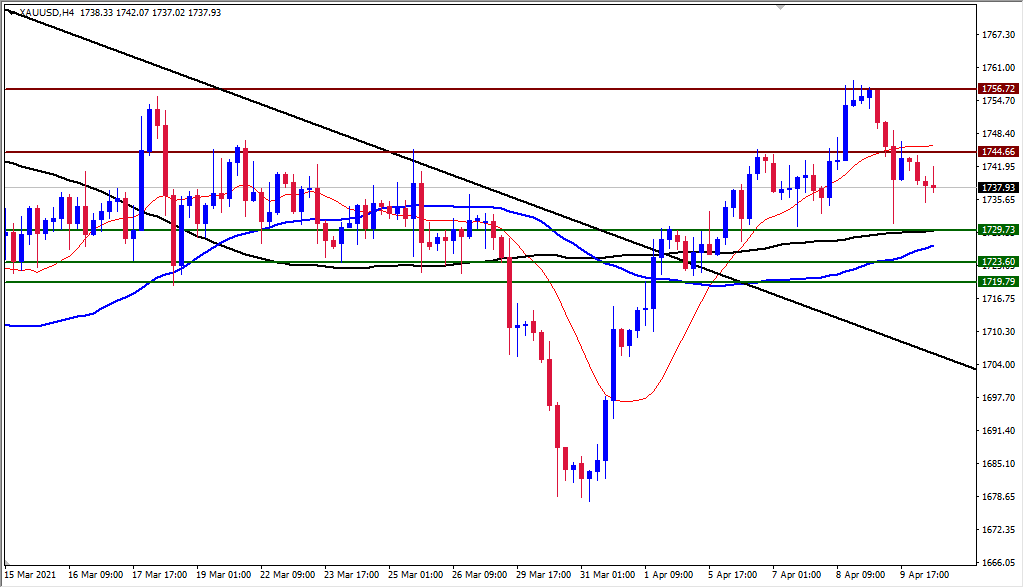Click the current price label 1737.93
Viewport: 1024px width, 588px height.
(x=999, y=188)
